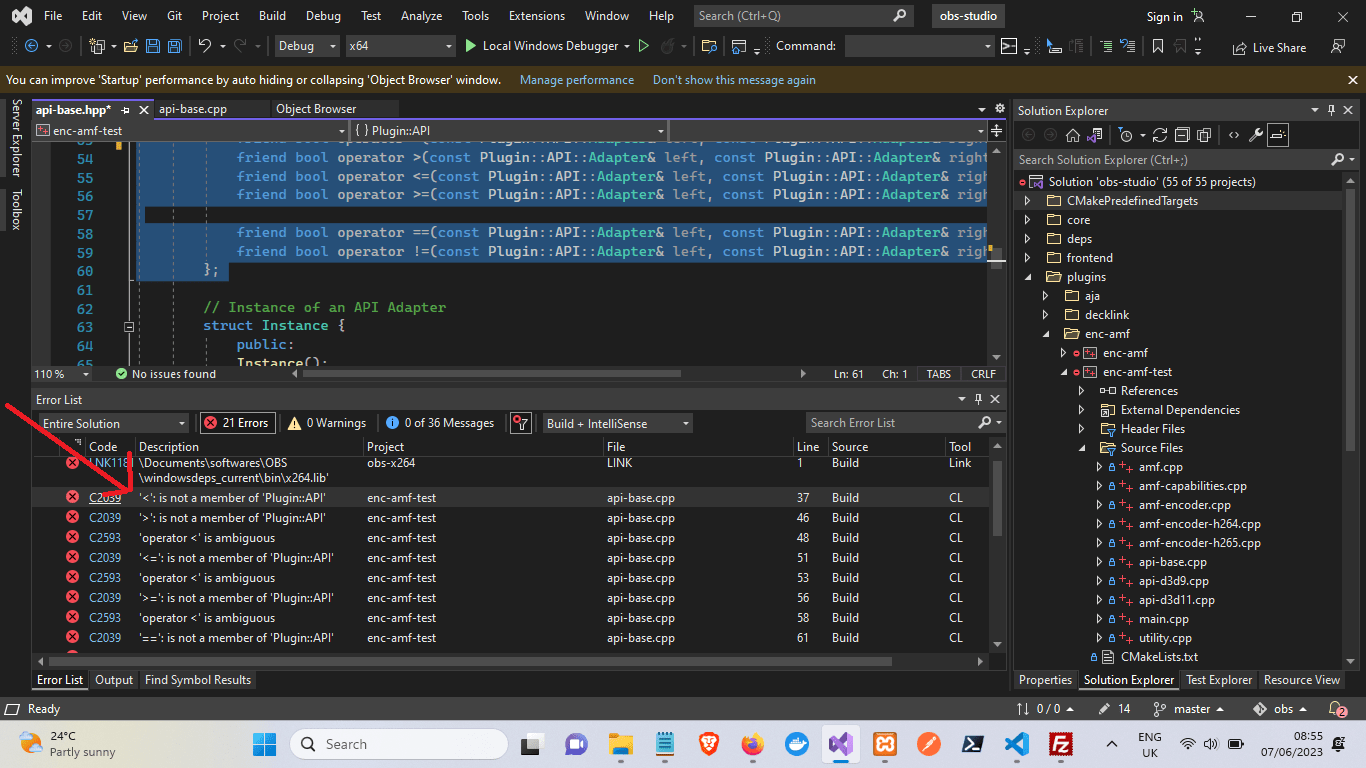Viewport: 1366px width, 768px height.
Task: Open the Build menu
Action: coord(272,16)
